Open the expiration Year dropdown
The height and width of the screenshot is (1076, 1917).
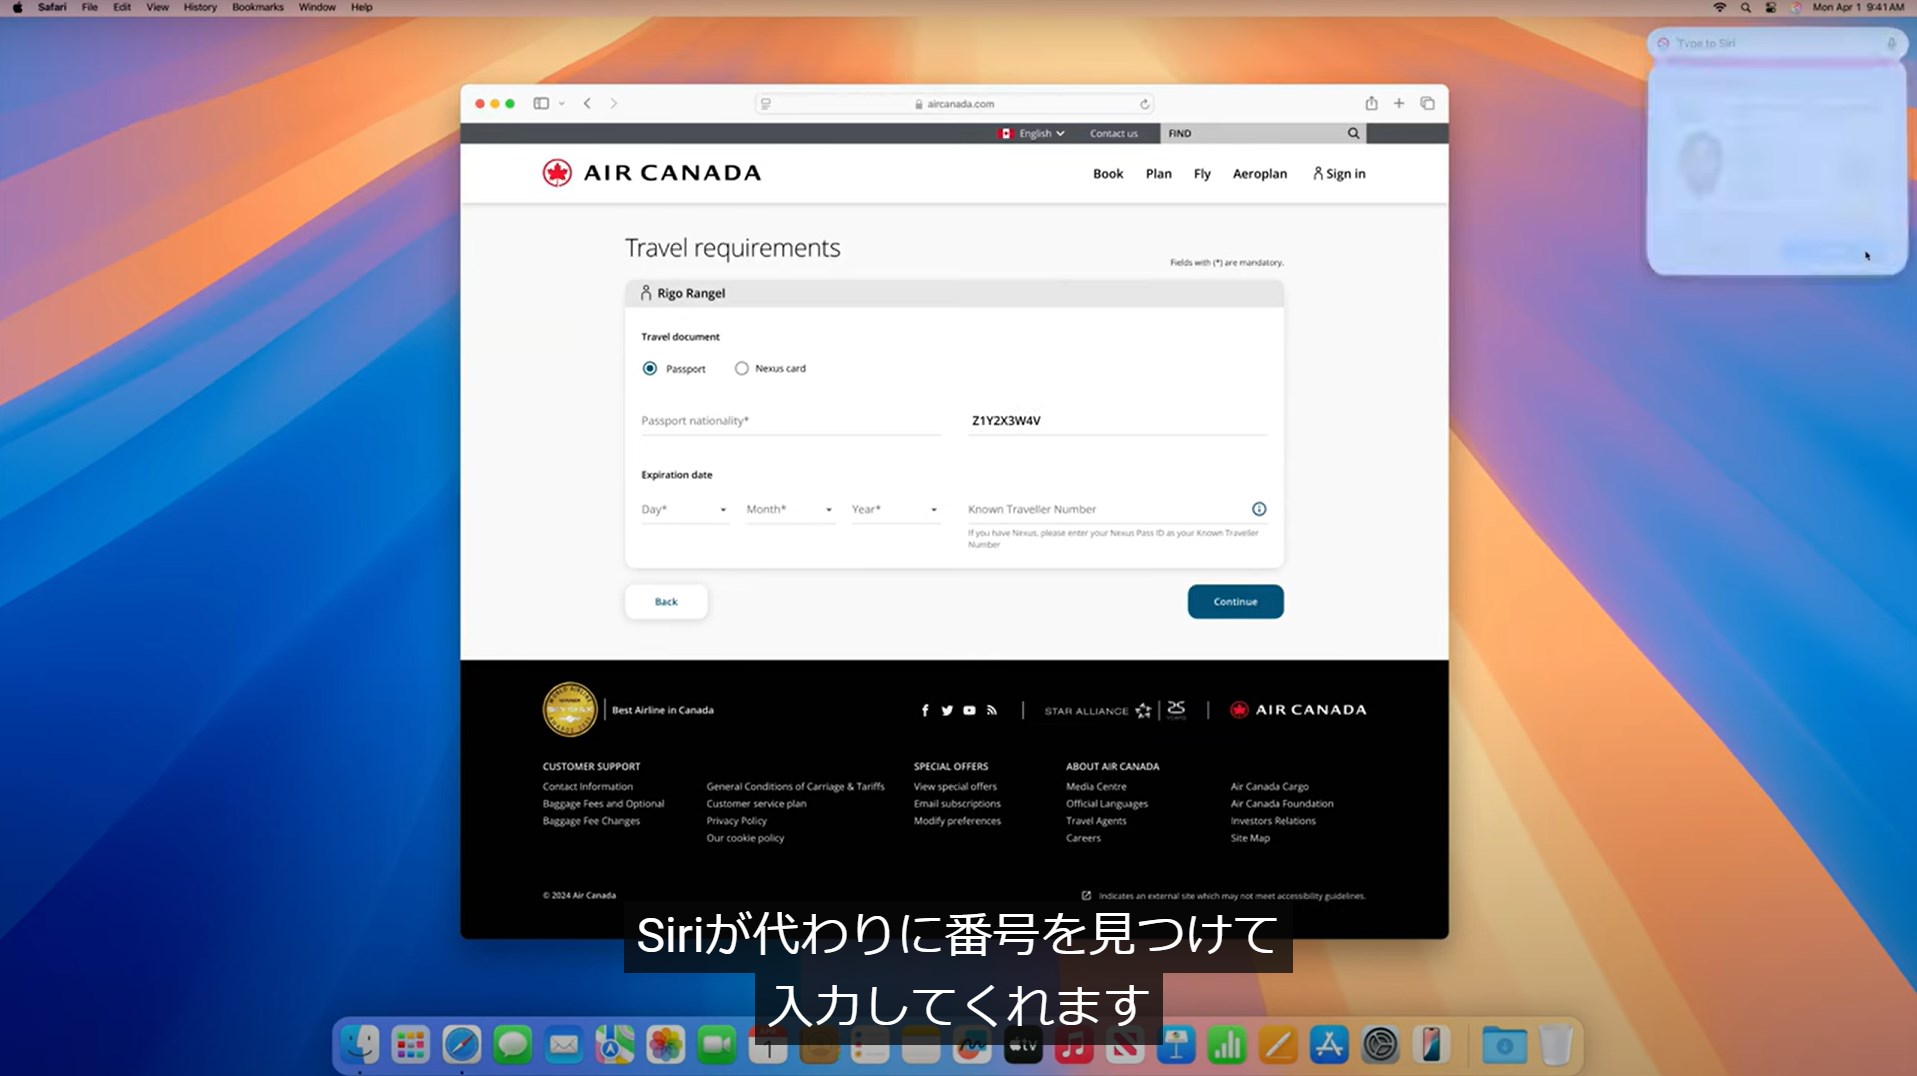click(x=895, y=510)
